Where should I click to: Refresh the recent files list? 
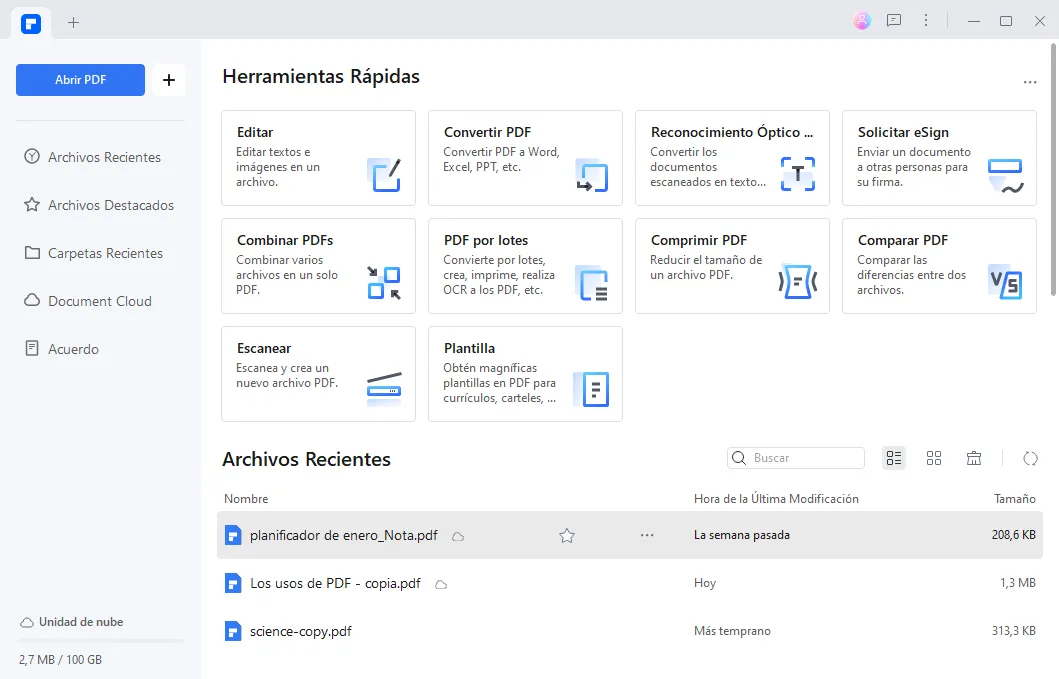pos(1031,458)
